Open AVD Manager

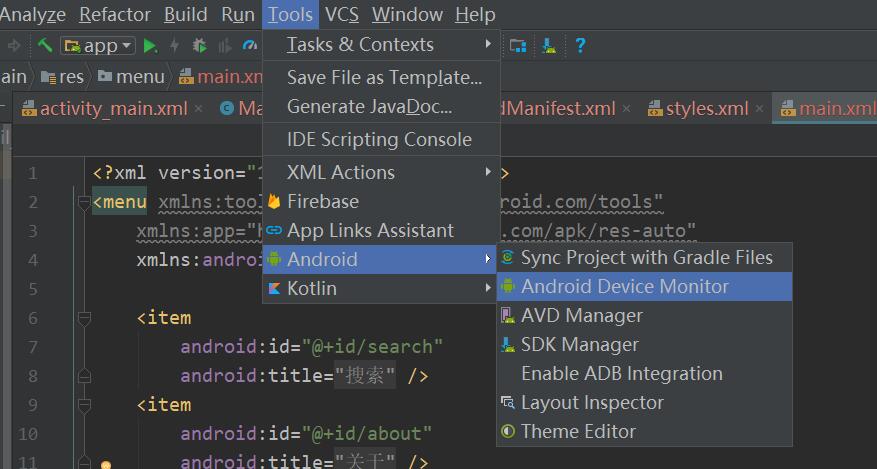644,315
